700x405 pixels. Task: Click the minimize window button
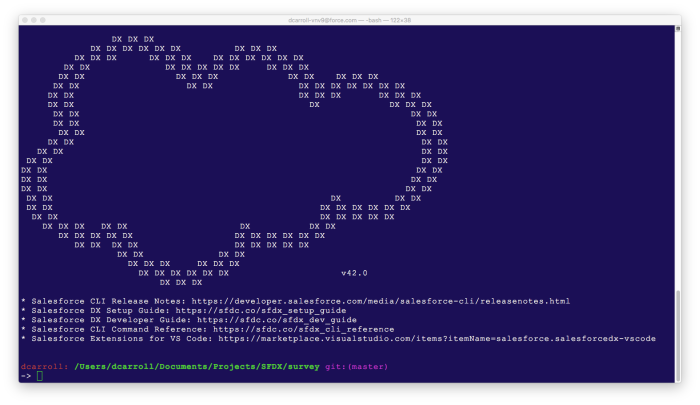click(x=34, y=20)
